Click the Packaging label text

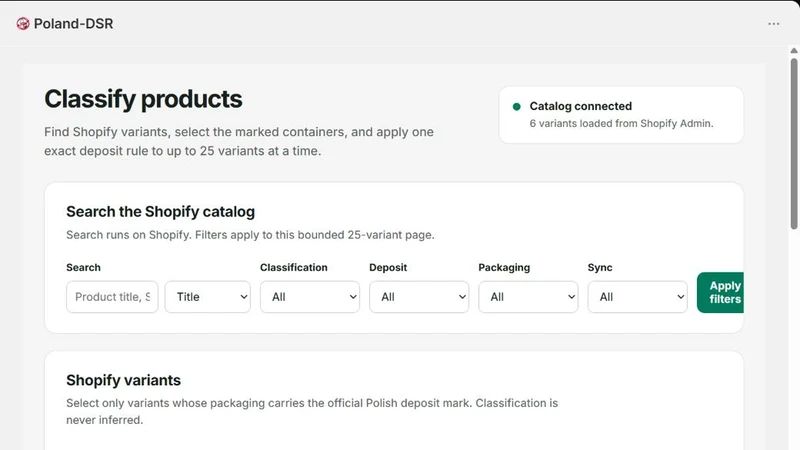click(x=504, y=267)
